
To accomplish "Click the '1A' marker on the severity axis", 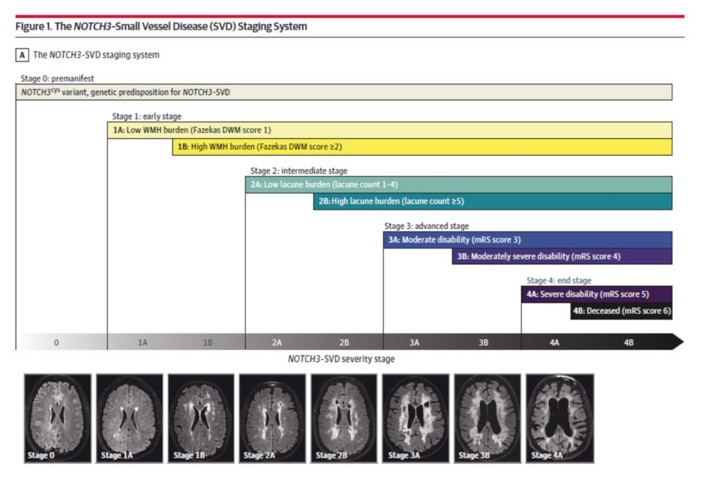I will (143, 342).
